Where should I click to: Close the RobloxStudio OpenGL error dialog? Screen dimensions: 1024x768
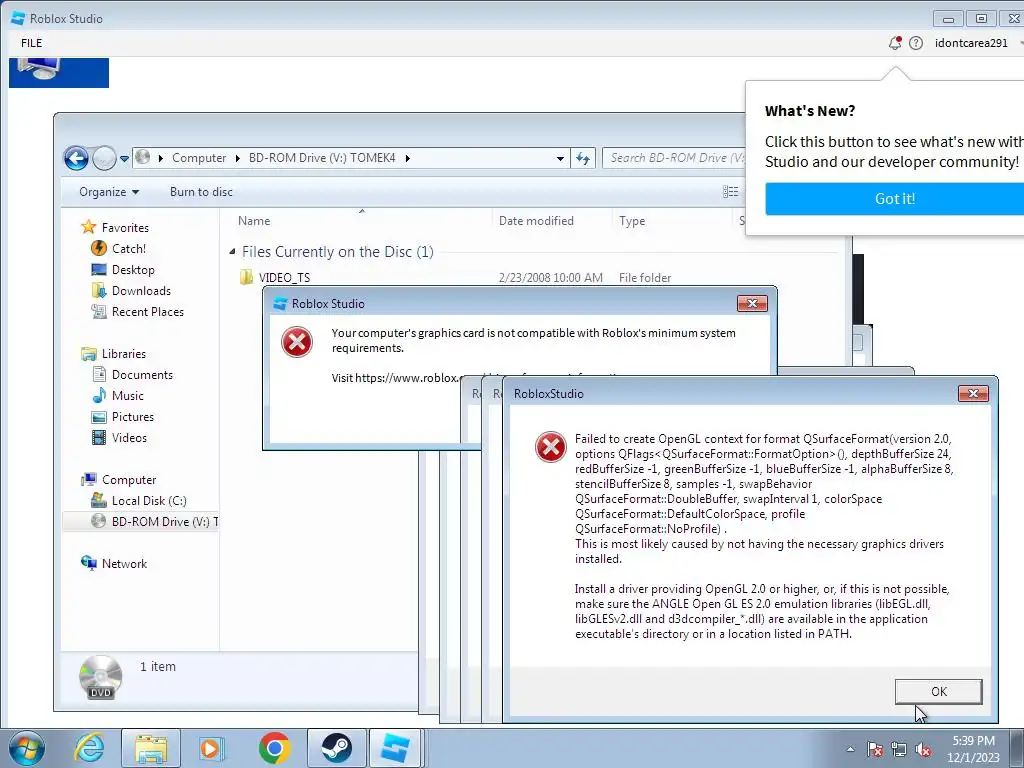click(x=973, y=393)
